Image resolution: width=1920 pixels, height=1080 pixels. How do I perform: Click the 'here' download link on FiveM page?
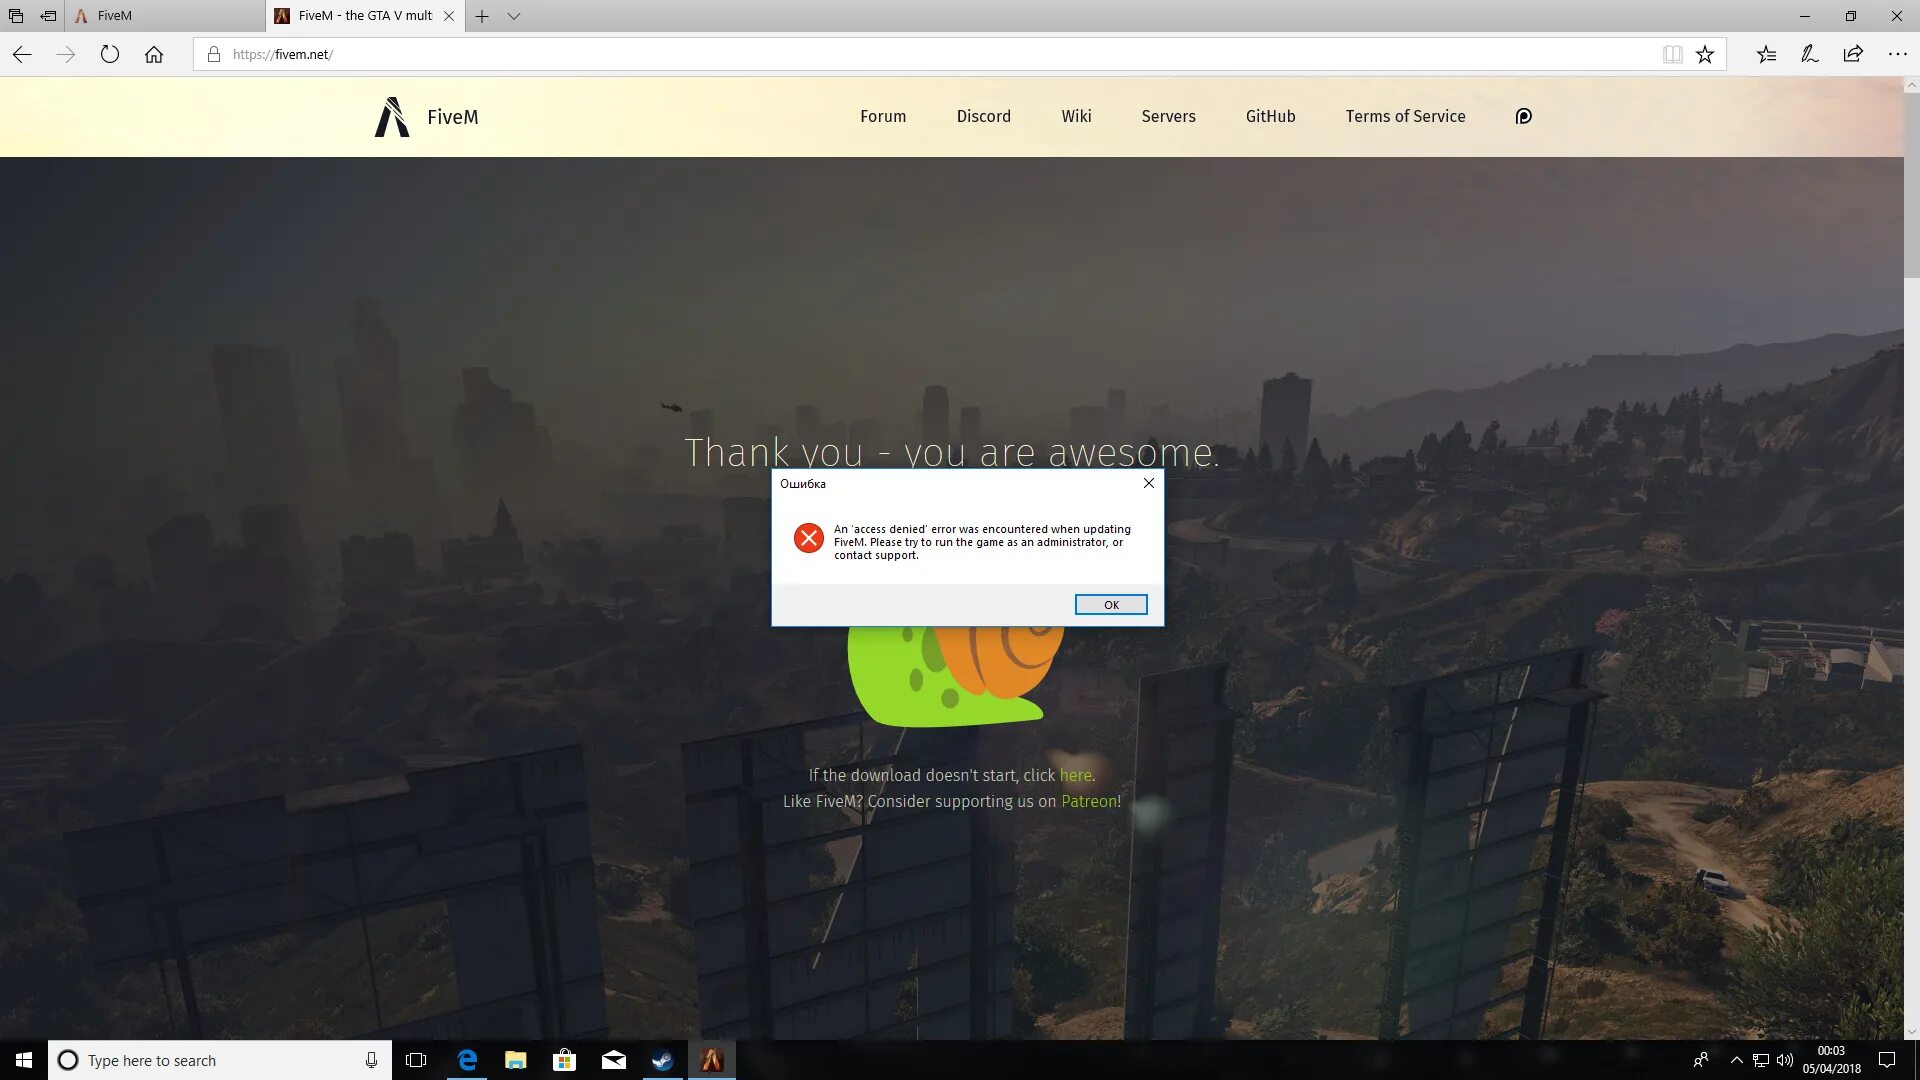[x=1075, y=774]
